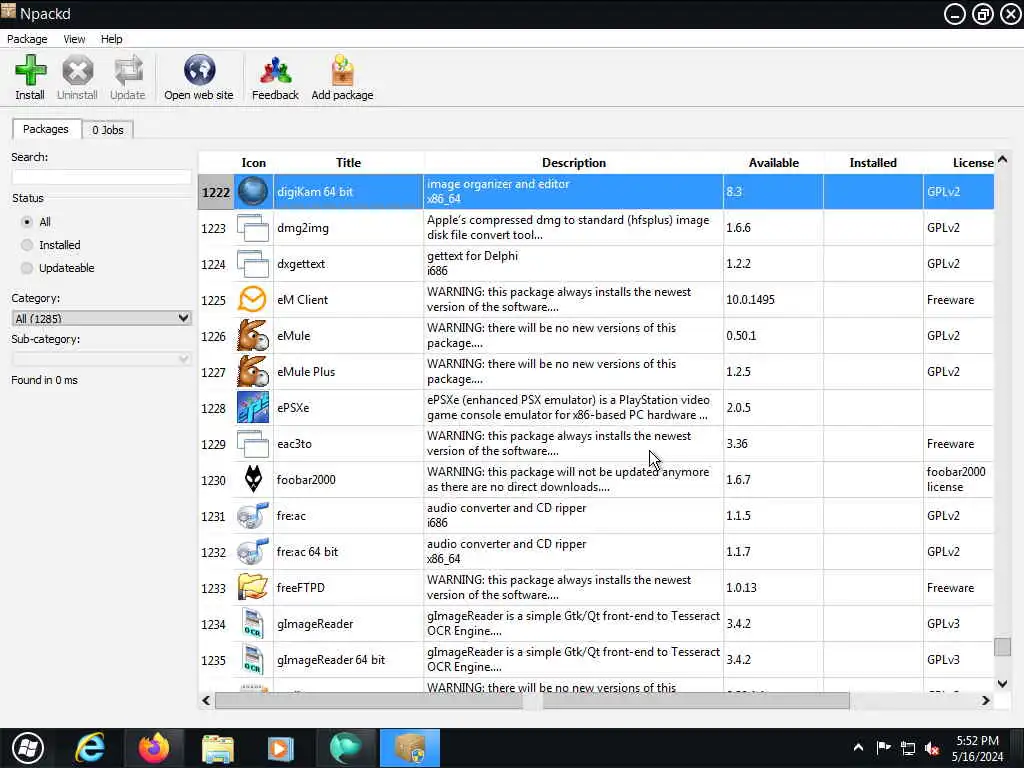Click the vertical scrollbar thumb
1024x768 pixels.
tap(1002, 647)
